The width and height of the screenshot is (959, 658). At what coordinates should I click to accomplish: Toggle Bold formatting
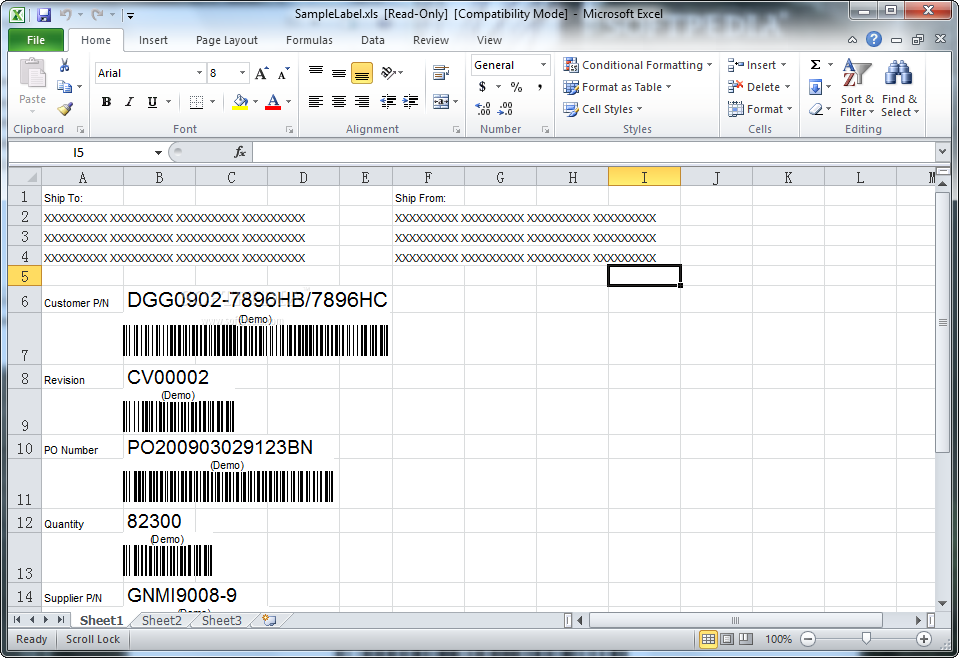[x=106, y=102]
